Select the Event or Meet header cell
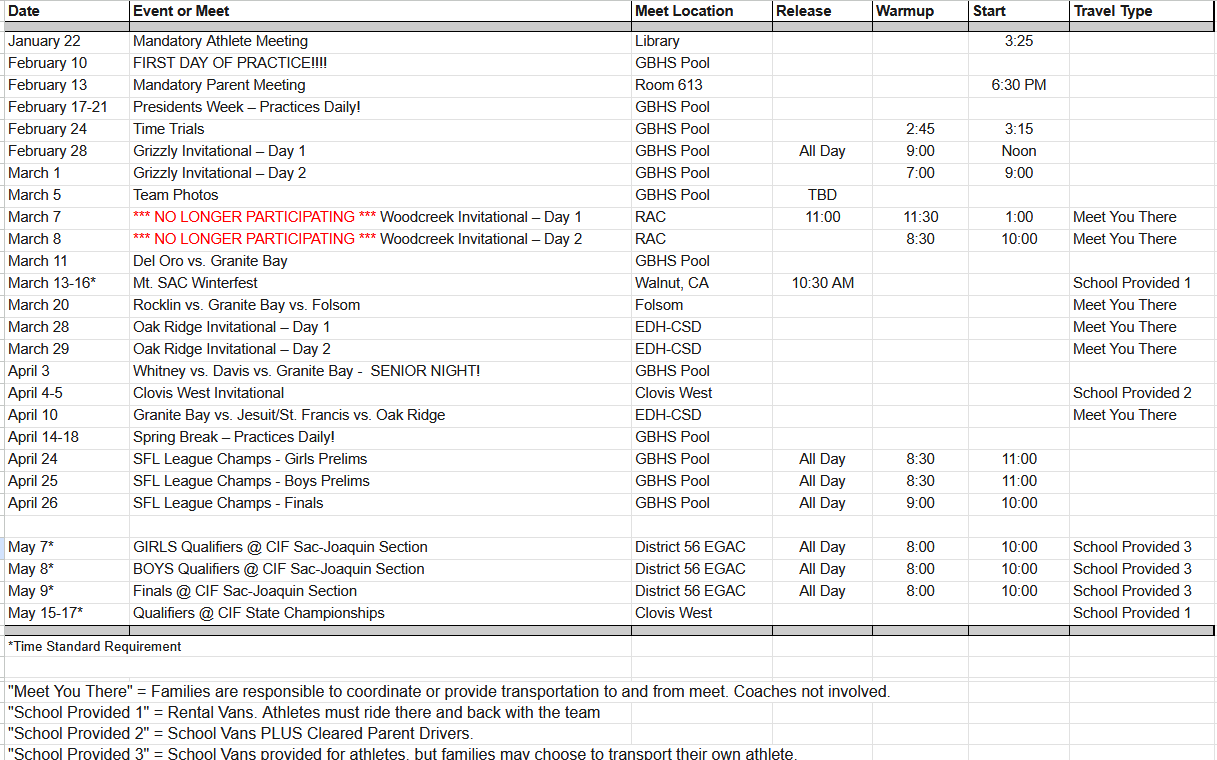Image resolution: width=1217 pixels, height=760 pixels. 181,11
